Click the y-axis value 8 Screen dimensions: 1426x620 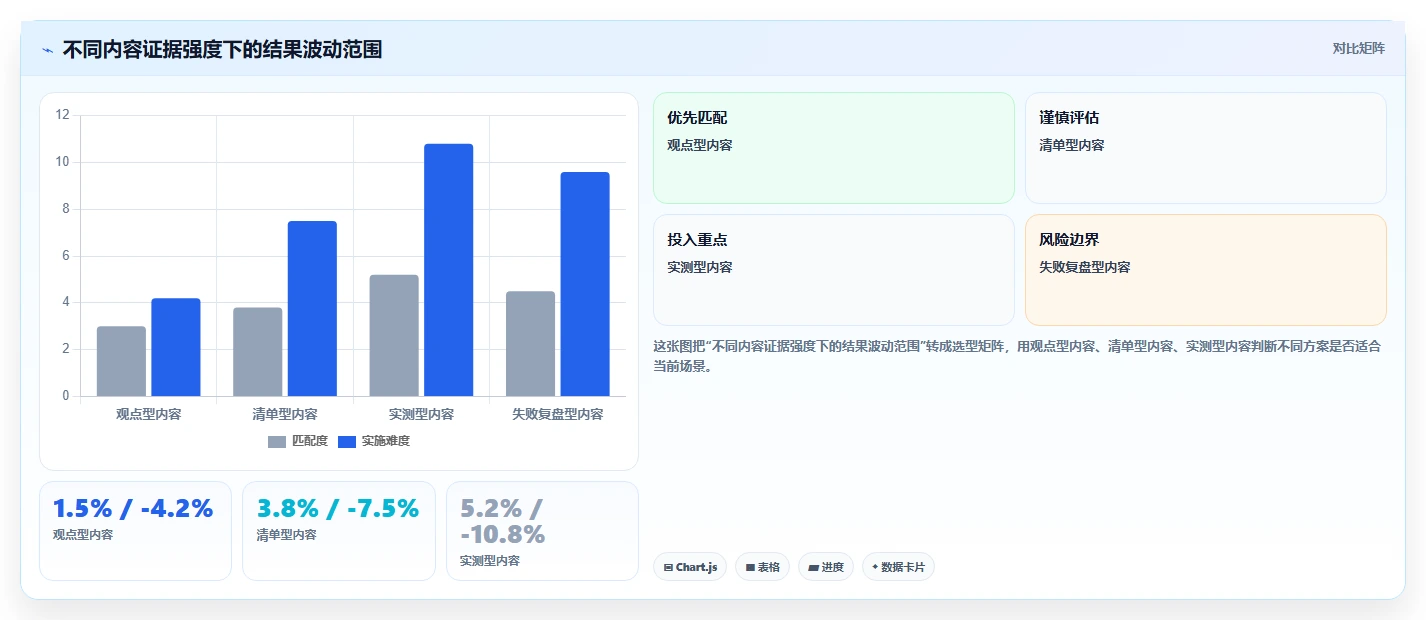pyautogui.click(x=66, y=209)
